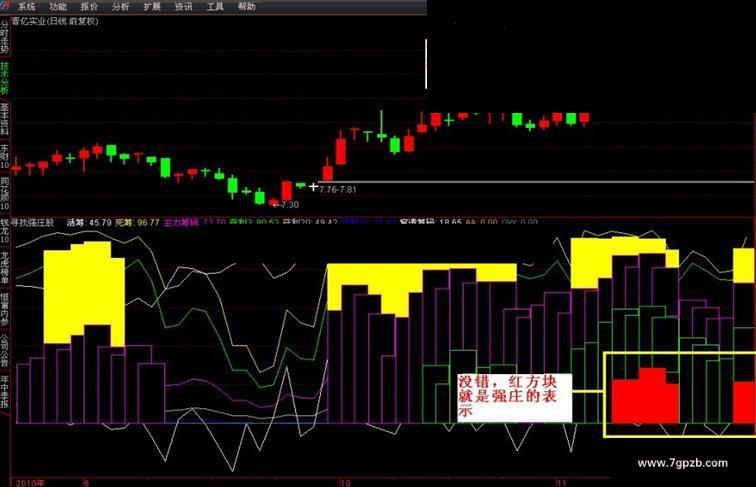Open the 扩展 menu
The height and width of the screenshot is (487, 756).
point(152,7)
